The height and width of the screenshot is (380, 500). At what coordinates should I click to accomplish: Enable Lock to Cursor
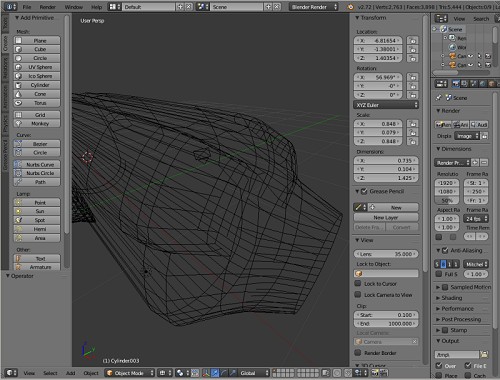[x=358, y=284]
